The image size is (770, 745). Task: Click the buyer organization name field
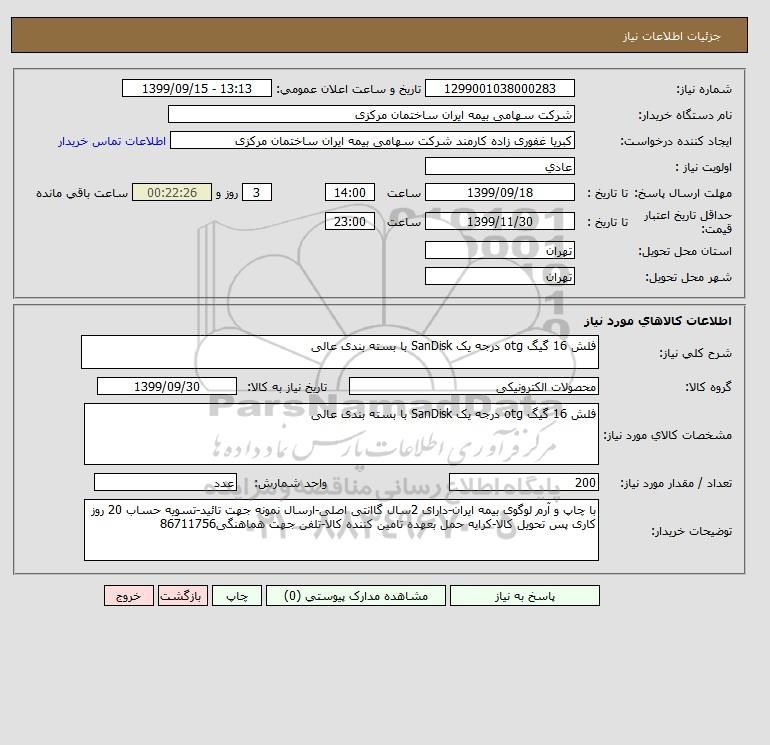(371, 114)
